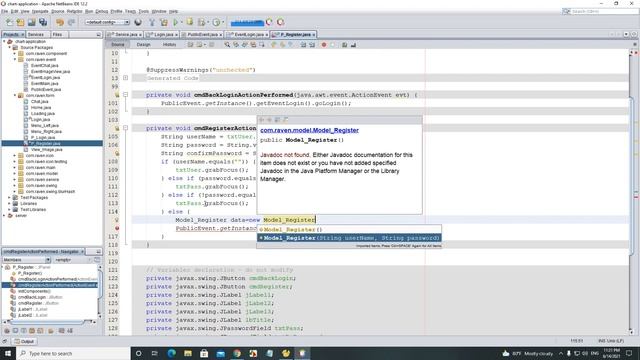Open File Explorer from taskbar
The height and width of the screenshot is (360, 640).
pos(188,353)
